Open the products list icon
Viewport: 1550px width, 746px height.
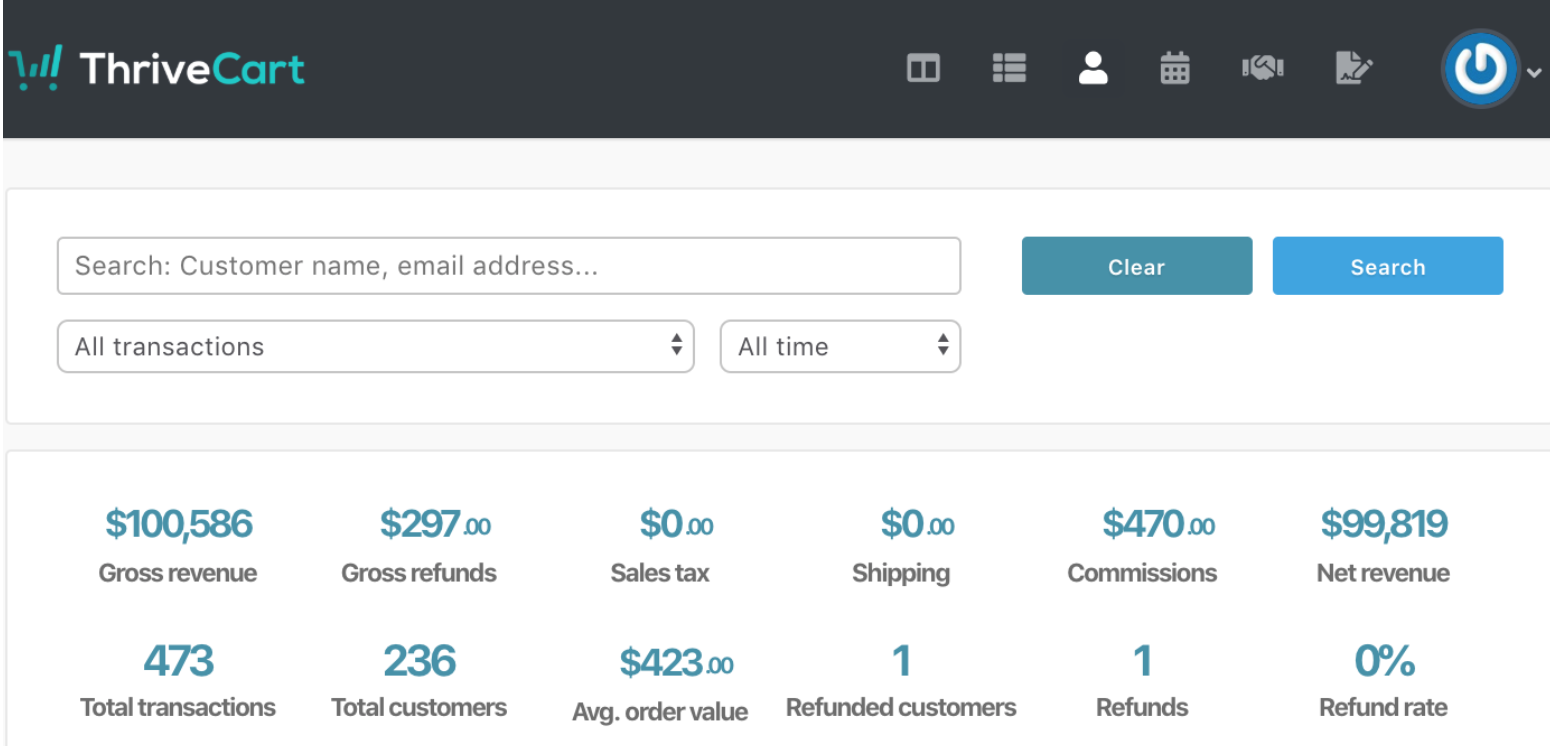click(1008, 69)
